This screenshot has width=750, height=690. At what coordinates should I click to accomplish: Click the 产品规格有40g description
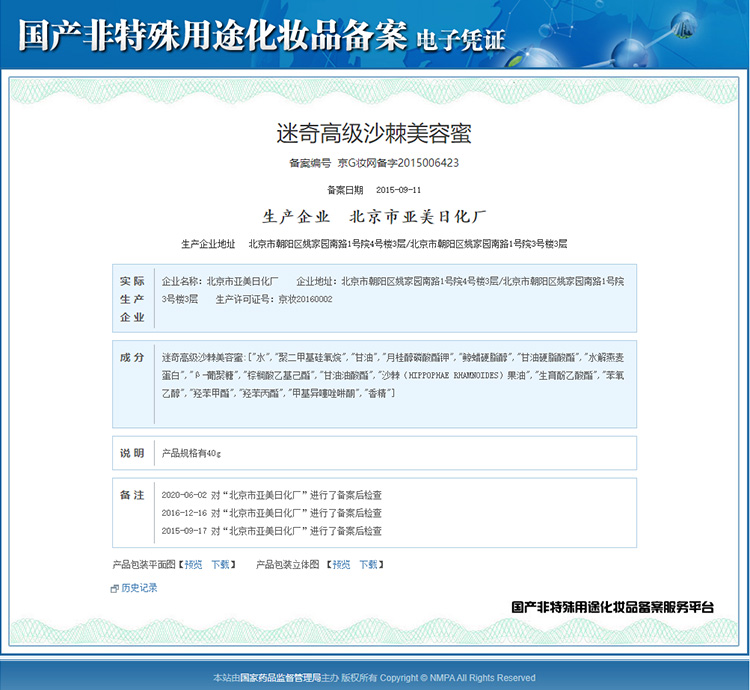coord(191,453)
